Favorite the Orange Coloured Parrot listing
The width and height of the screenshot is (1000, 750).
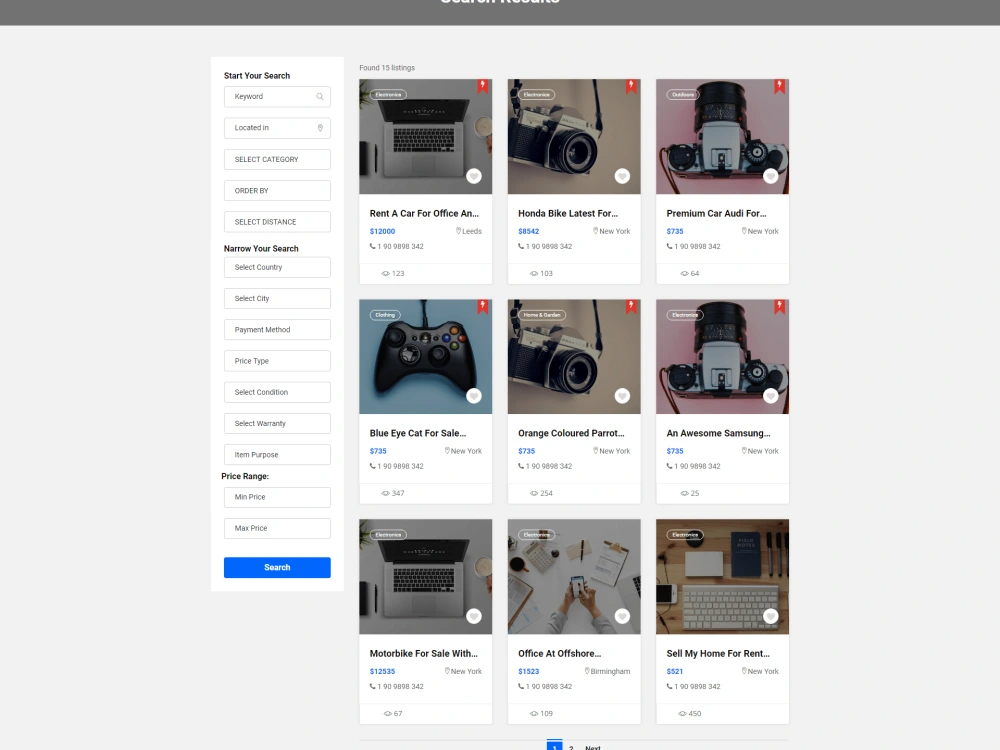[622, 396]
